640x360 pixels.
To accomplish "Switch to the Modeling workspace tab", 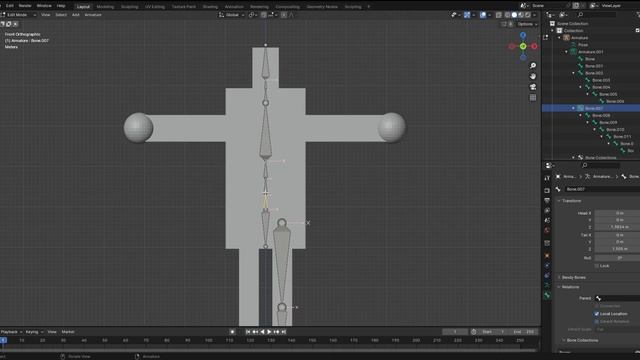I will point(105,7).
